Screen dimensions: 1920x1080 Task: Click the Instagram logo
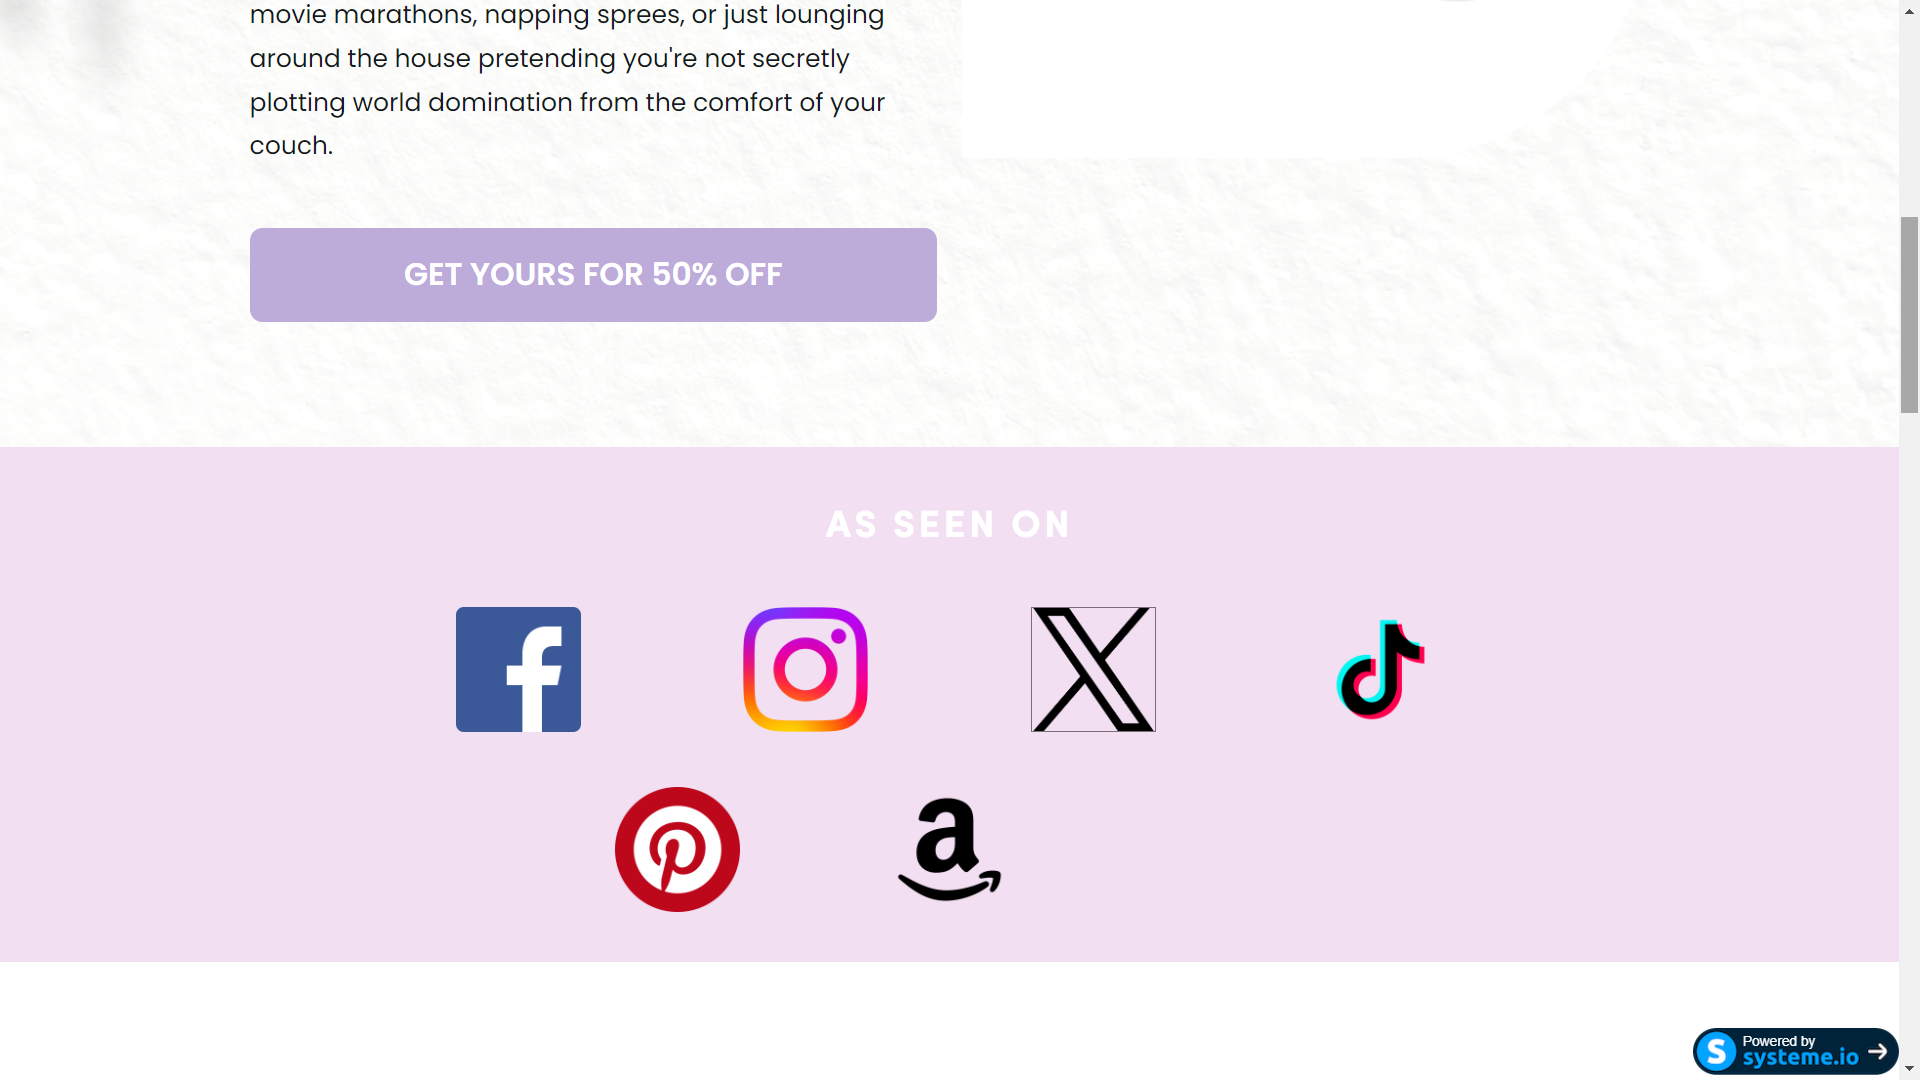(x=805, y=669)
